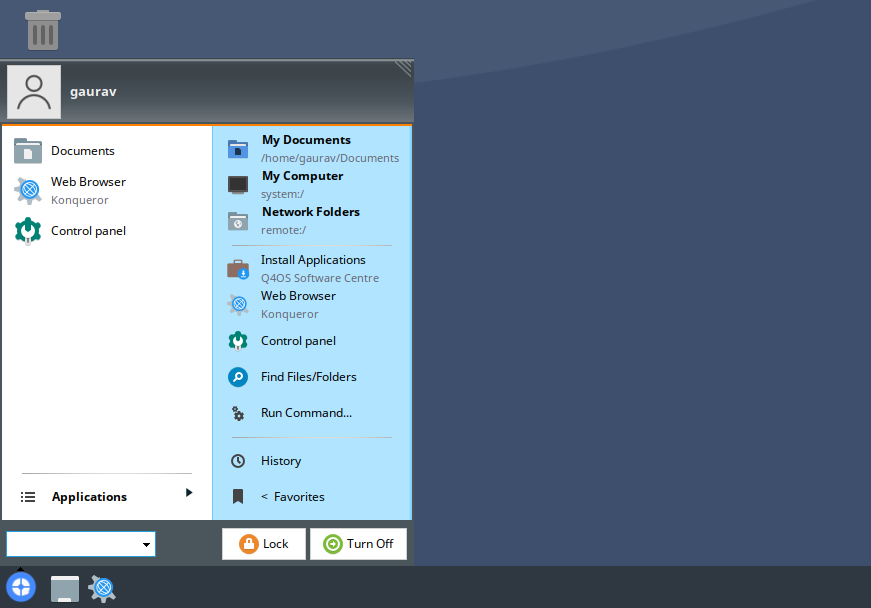871x608 pixels.
Task: Click the Favorites bookmark icon
Action: click(x=238, y=496)
